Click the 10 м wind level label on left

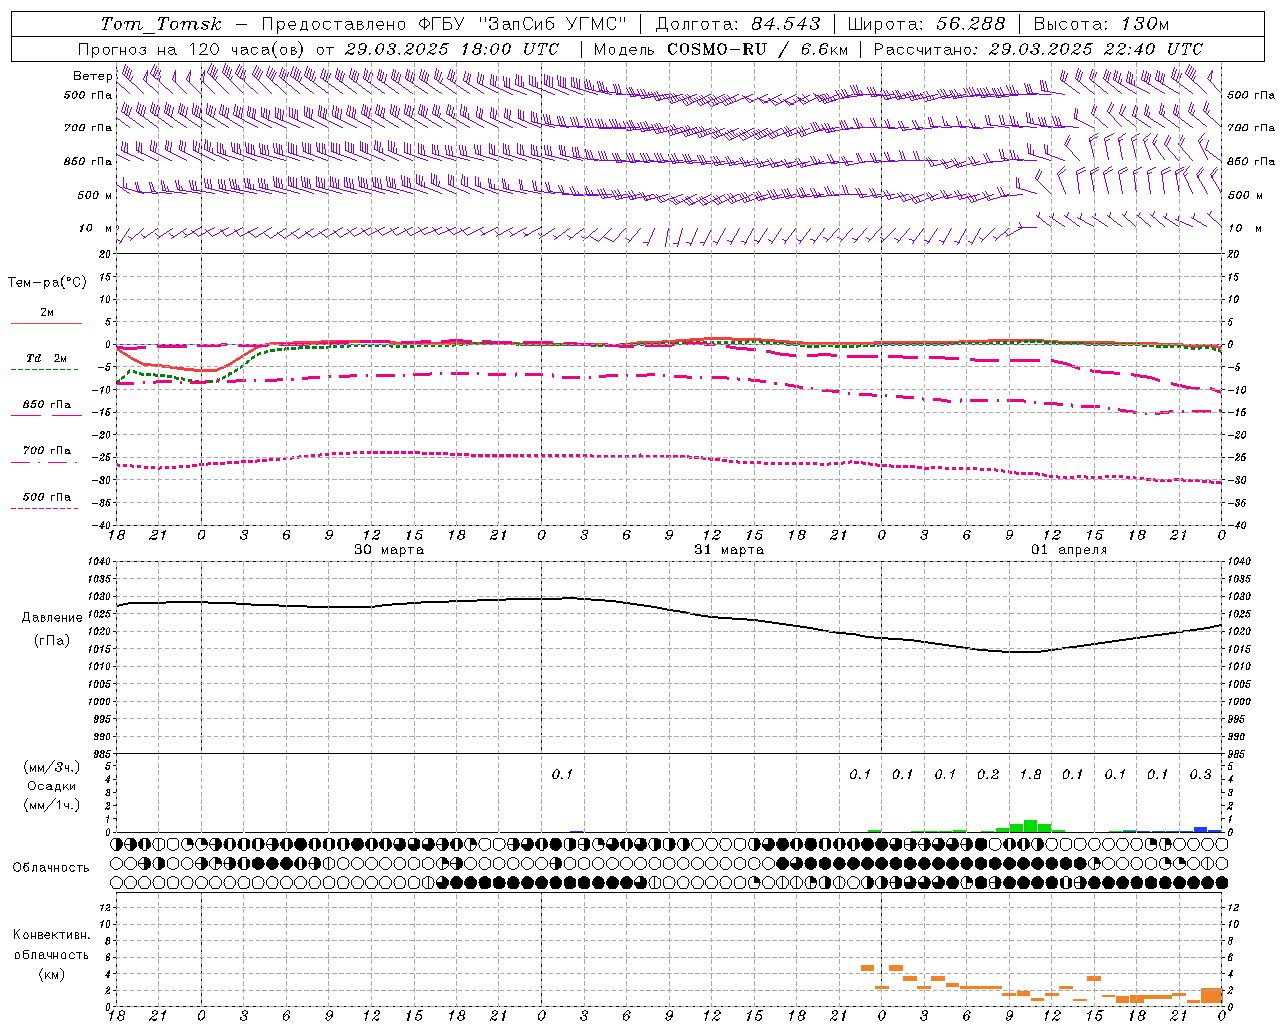point(96,229)
